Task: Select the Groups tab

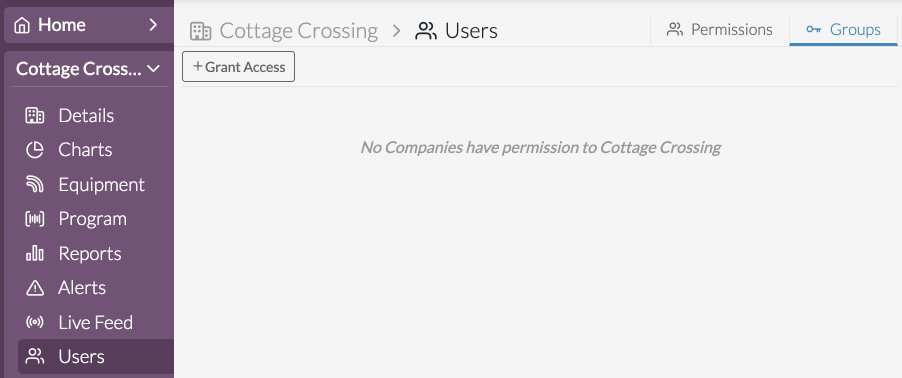Action: point(843,29)
